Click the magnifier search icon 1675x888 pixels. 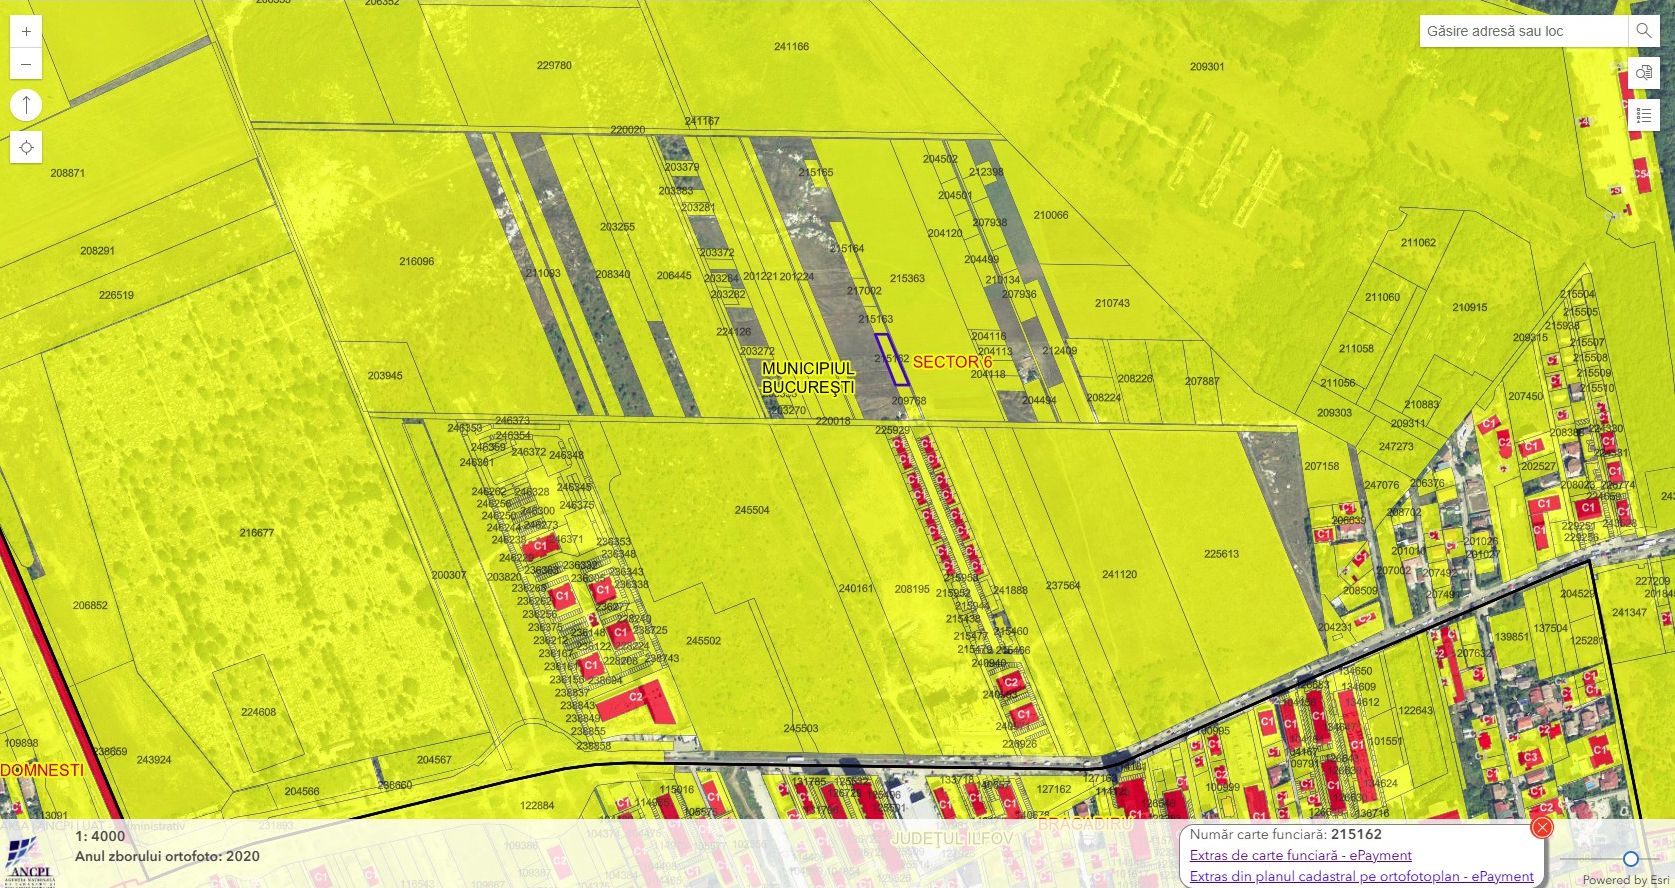tap(1643, 31)
